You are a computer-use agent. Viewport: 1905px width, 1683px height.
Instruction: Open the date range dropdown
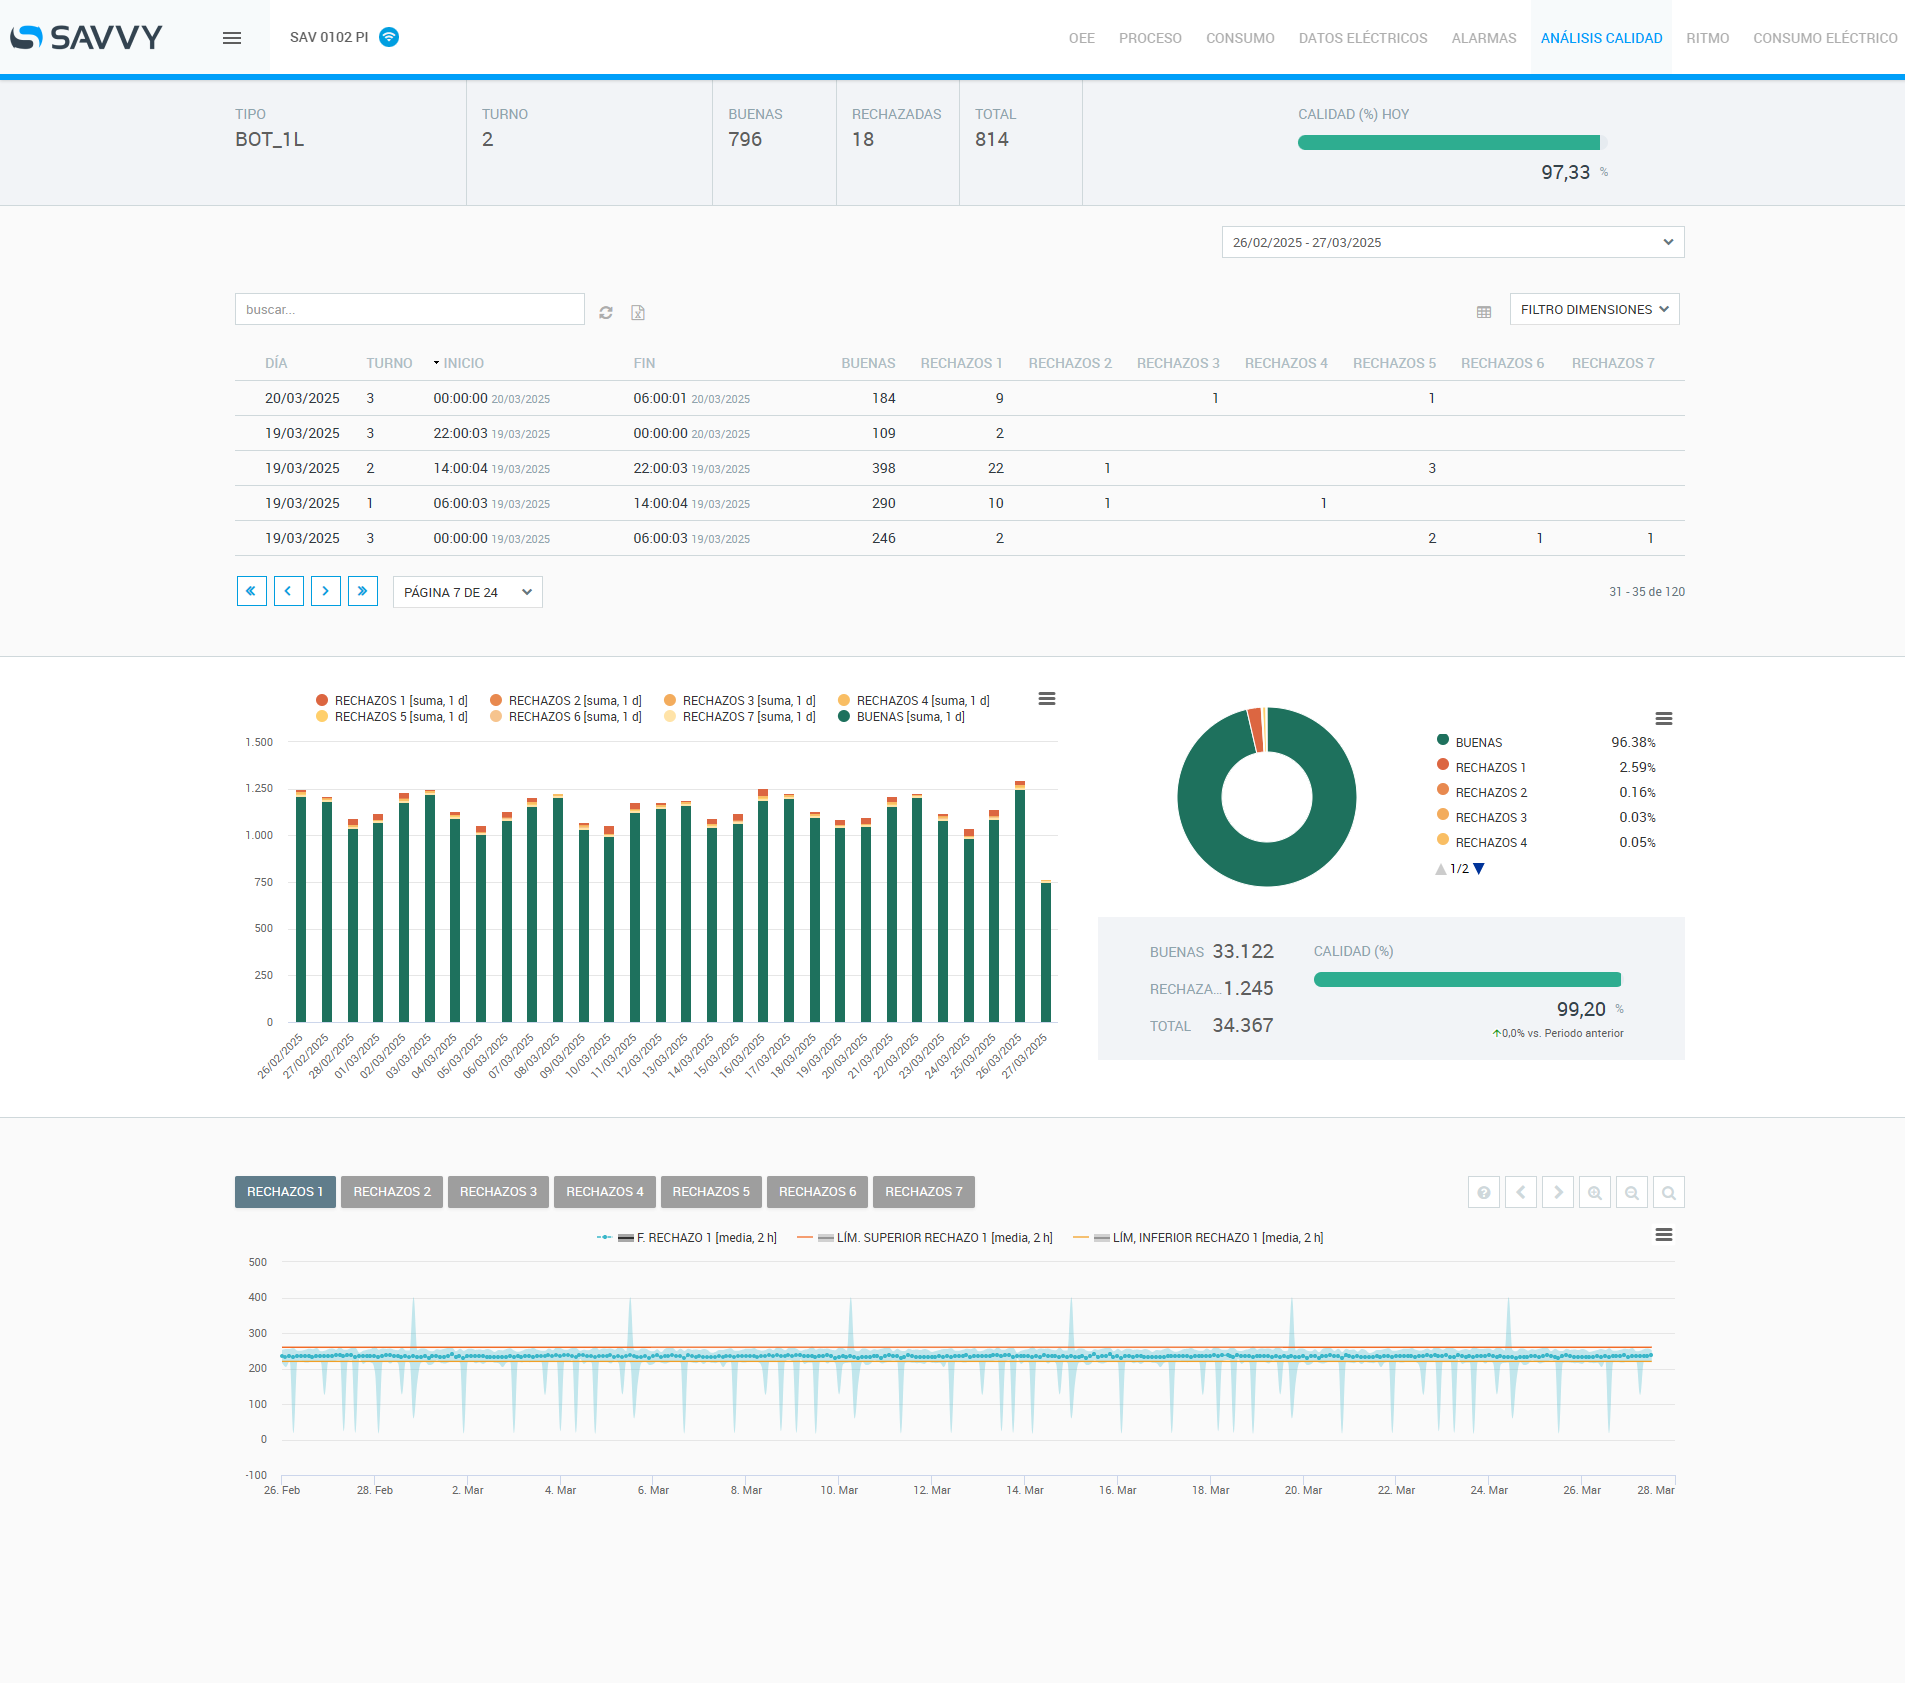1452,242
